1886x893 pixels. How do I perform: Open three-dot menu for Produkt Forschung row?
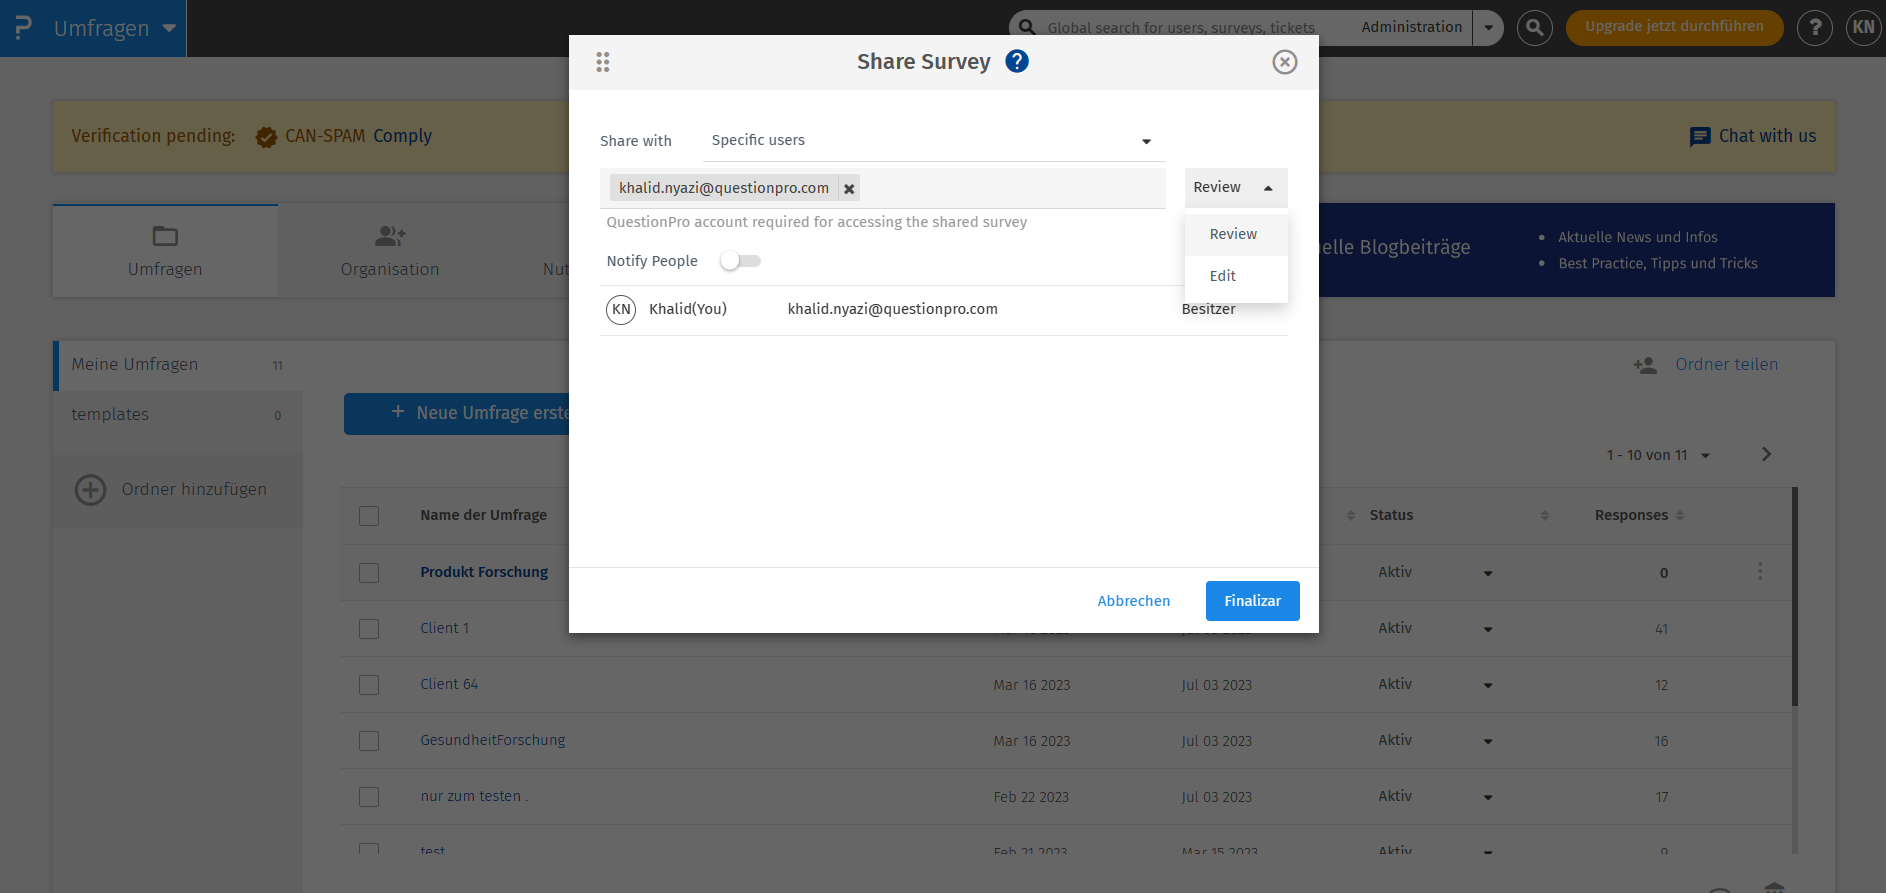pos(1760,572)
